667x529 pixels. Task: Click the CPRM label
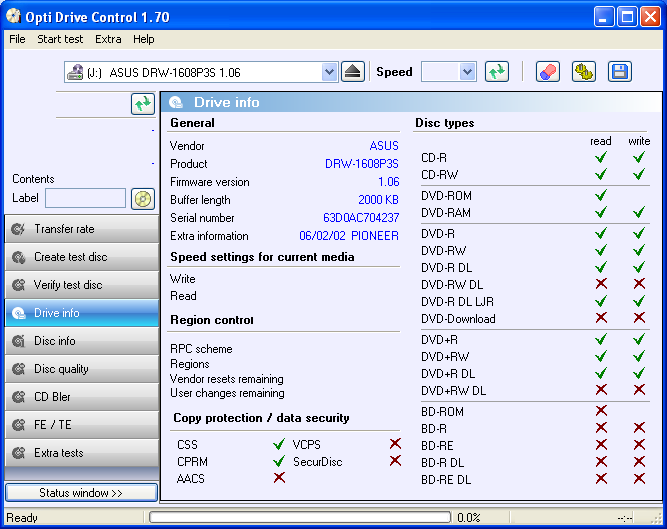[192, 462]
